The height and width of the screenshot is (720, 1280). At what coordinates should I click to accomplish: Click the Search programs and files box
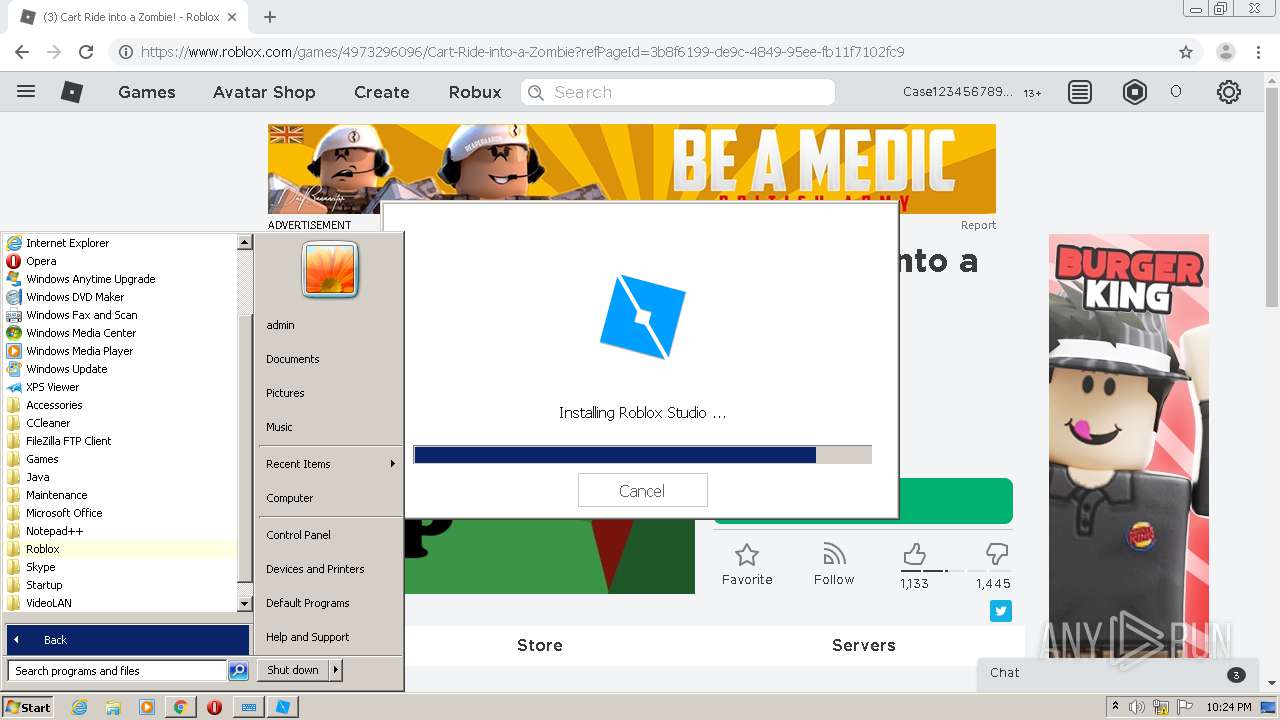coord(117,671)
